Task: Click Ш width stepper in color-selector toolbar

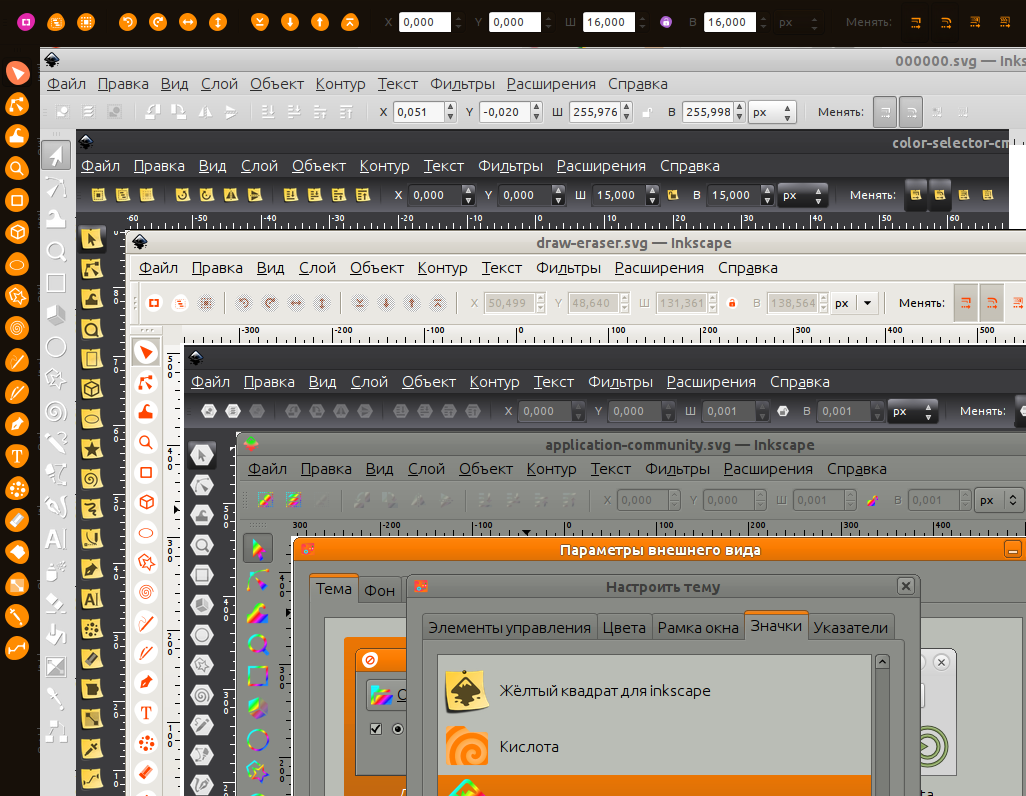Action: (x=652, y=195)
